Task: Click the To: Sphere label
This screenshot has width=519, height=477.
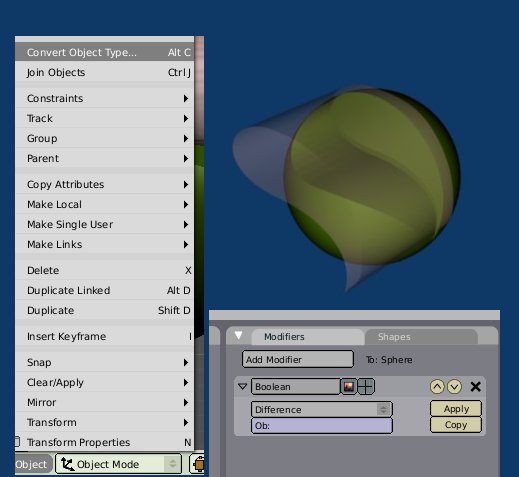Action: [389, 360]
